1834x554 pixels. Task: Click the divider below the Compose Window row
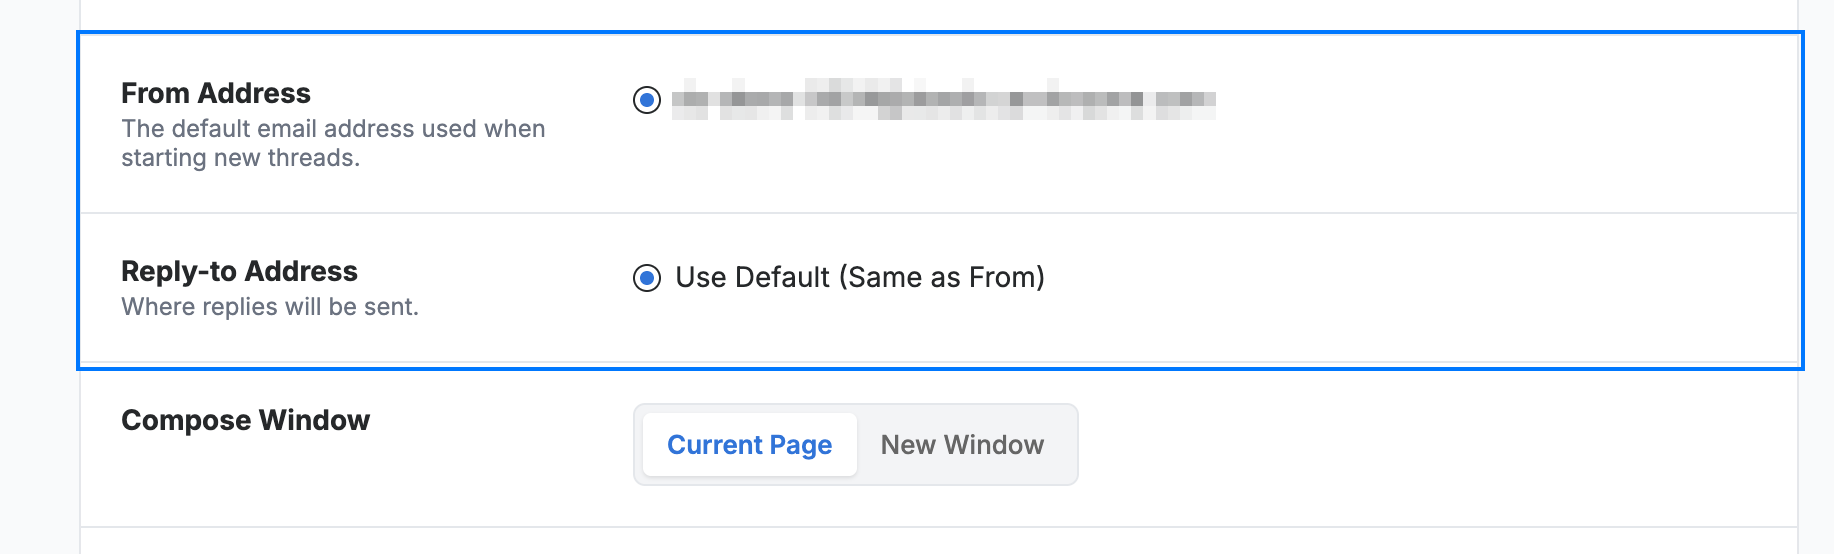[939, 527]
